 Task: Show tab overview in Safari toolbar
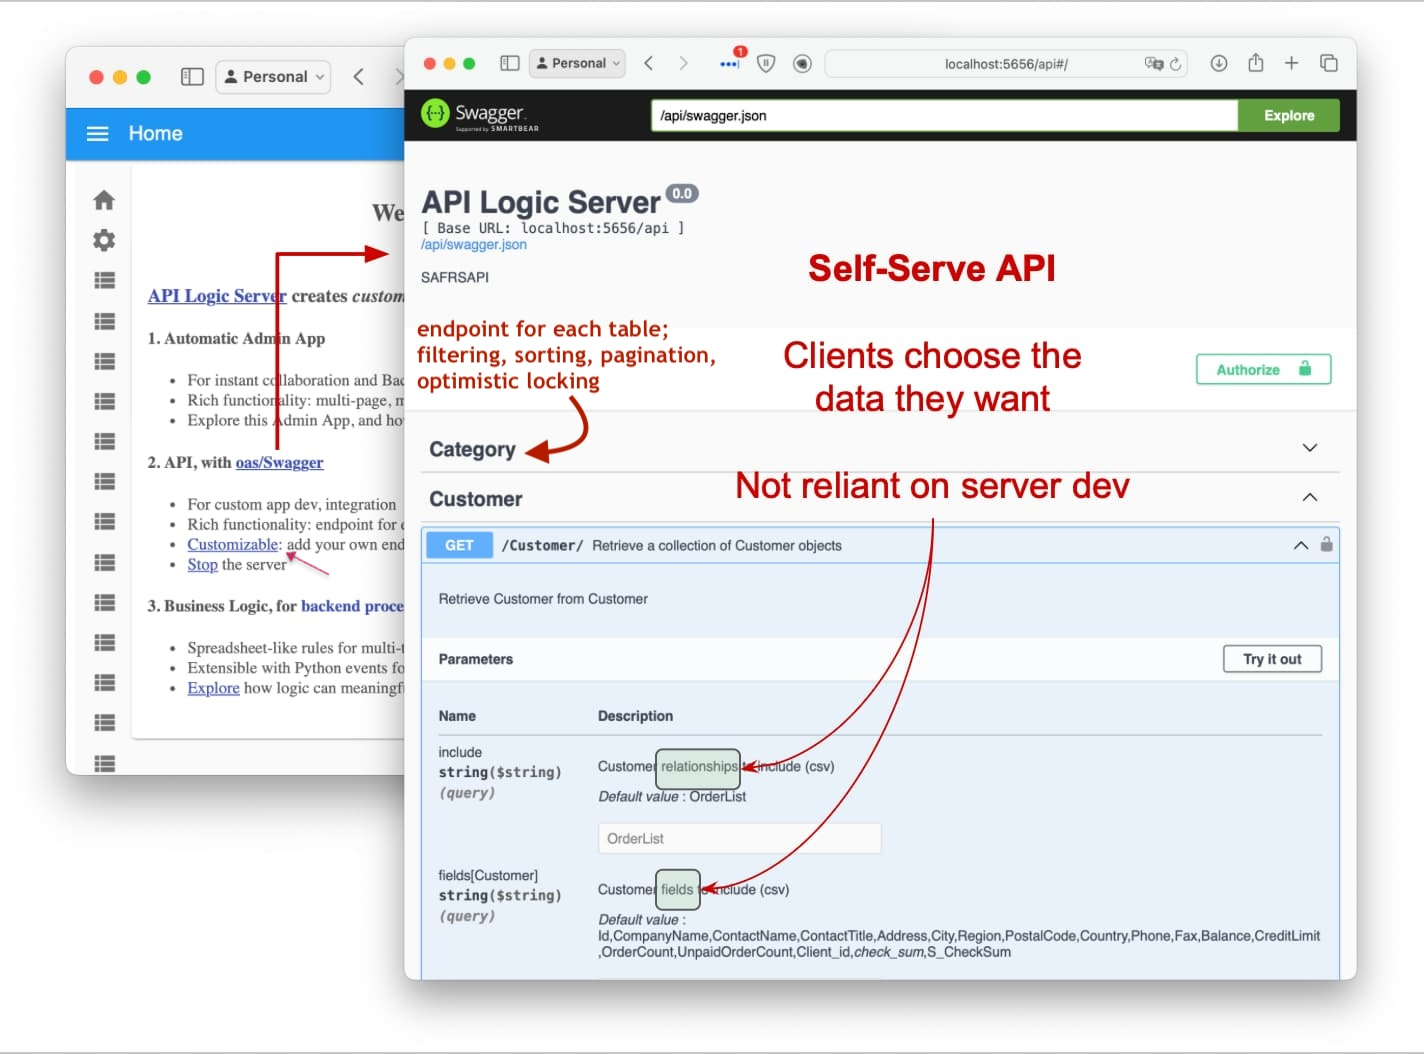tap(1329, 63)
